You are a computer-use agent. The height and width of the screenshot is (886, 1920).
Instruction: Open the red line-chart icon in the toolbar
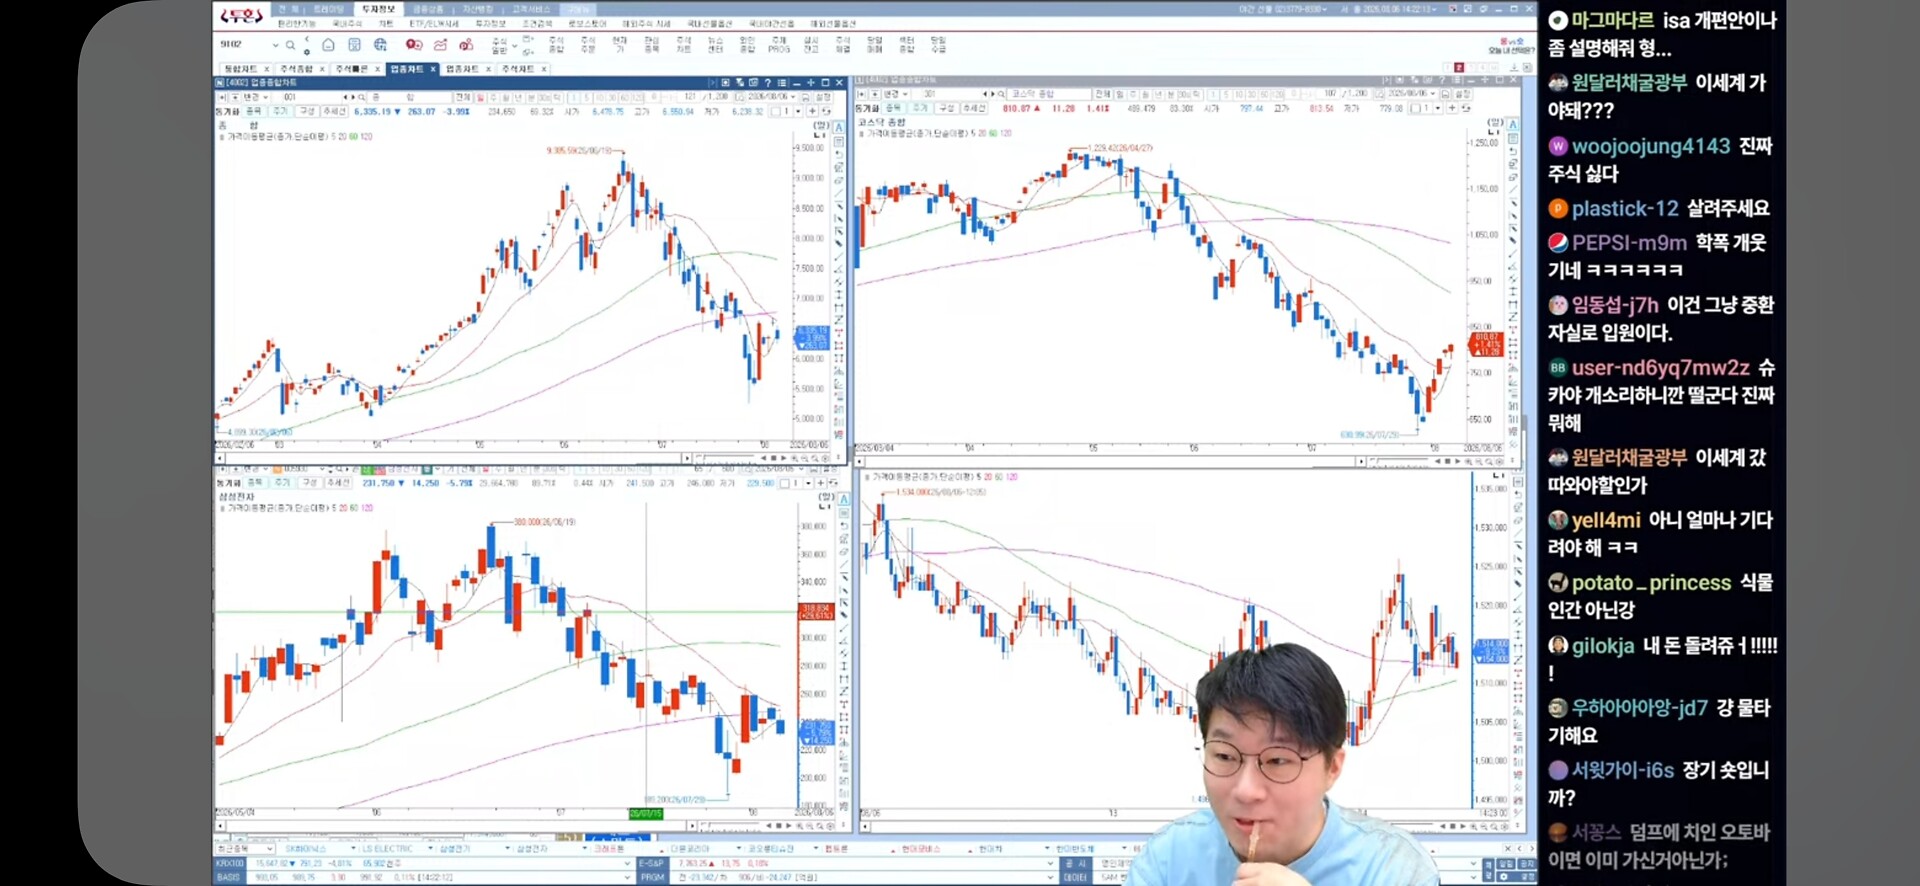pyautogui.click(x=440, y=45)
